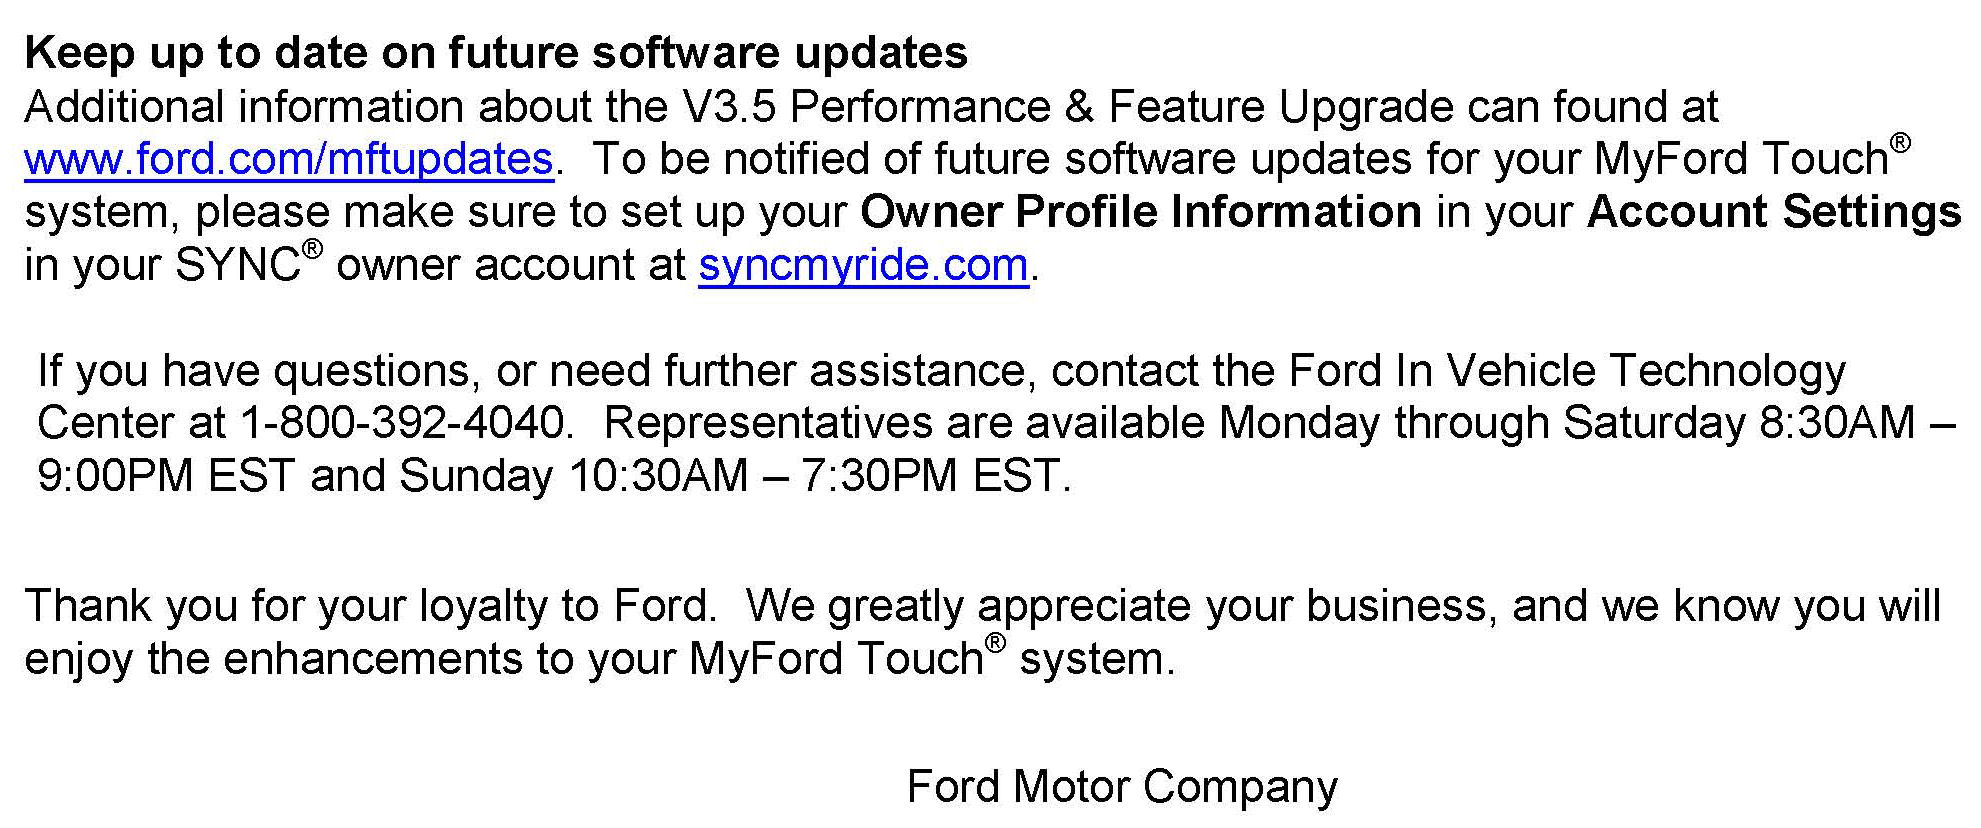1981x828 pixels.
Task: Click the words "We greatly appreciate your business"
Action: click(1121, 607)
